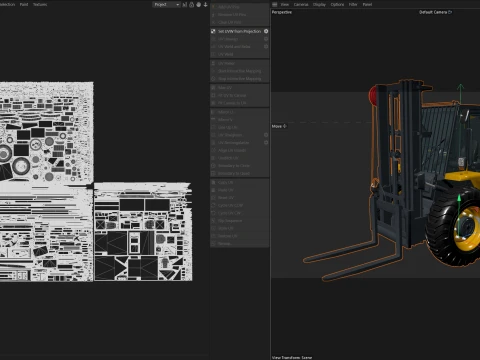Open UV Unwrap options gear

(266, 39)
